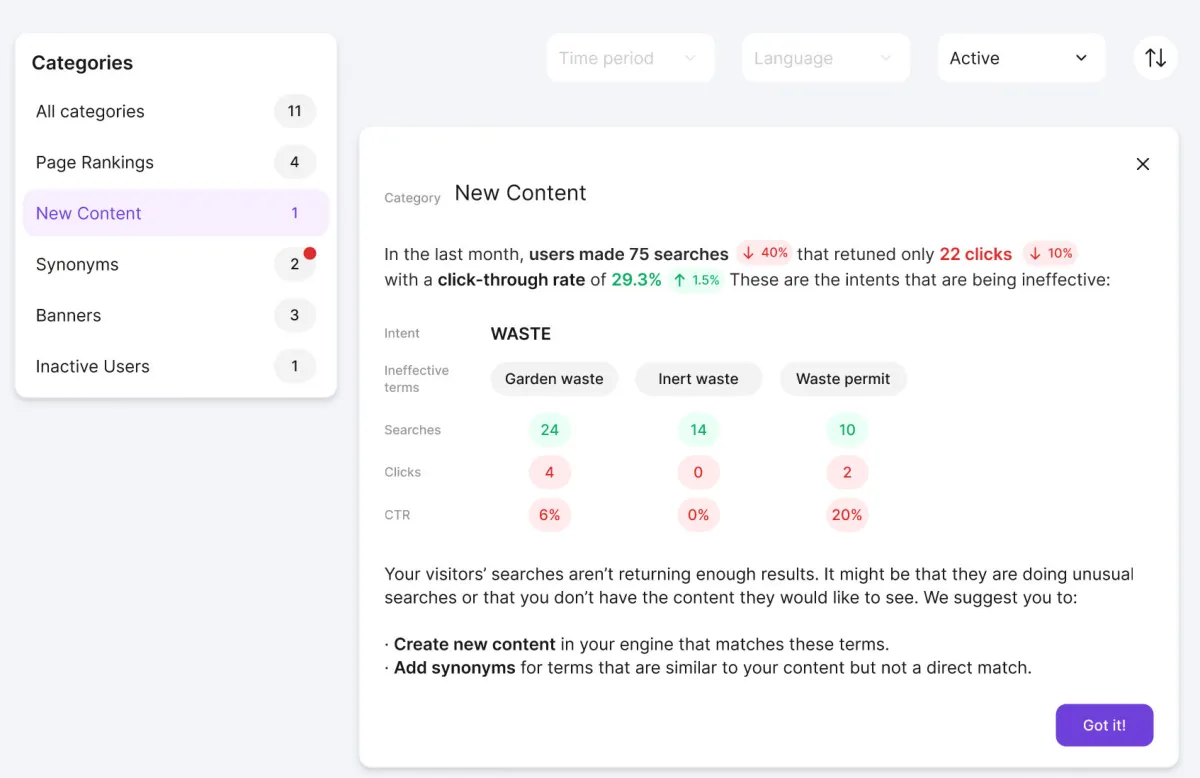Screen dimensions: 1200x778
Task: Click the 1.5% CTR increase badge
Action: [697, 280]
